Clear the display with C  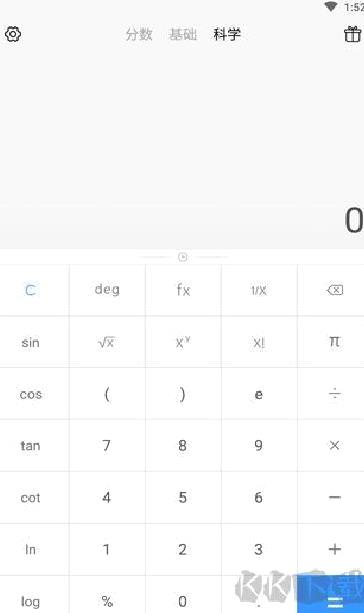pyautogui.click(x=30, y=290)
